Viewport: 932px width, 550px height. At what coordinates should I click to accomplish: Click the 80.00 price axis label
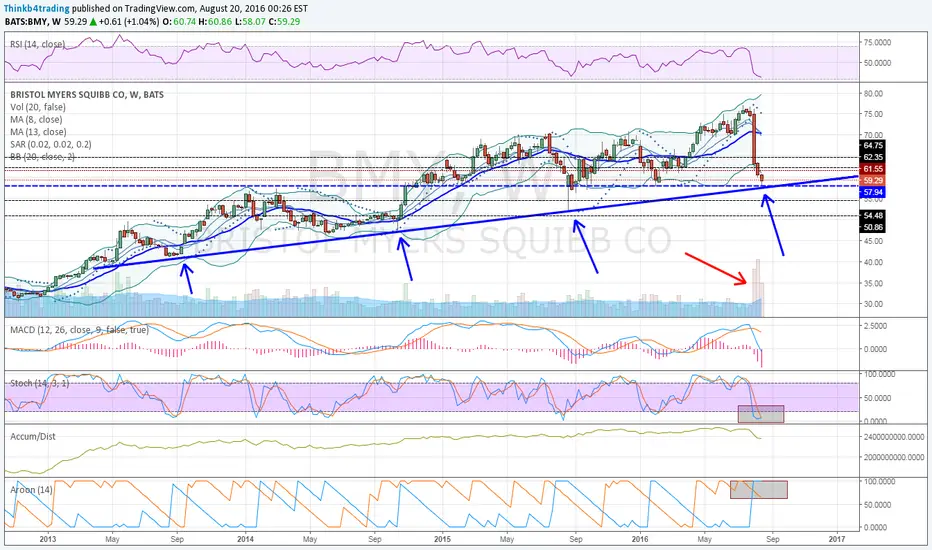(x=873, y=93)
